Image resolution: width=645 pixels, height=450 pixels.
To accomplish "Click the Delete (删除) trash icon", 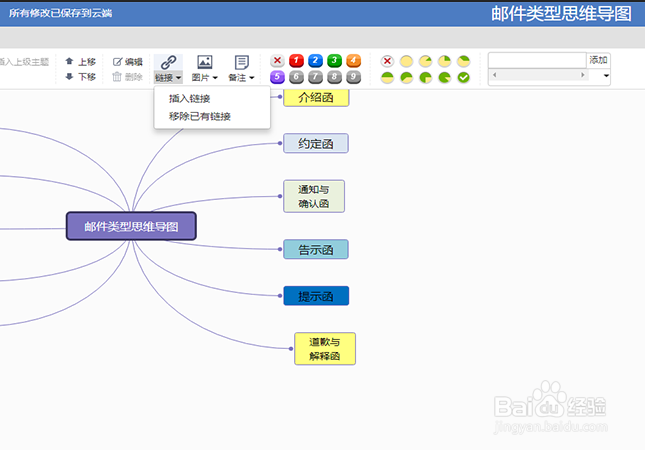I will [117, 77].
